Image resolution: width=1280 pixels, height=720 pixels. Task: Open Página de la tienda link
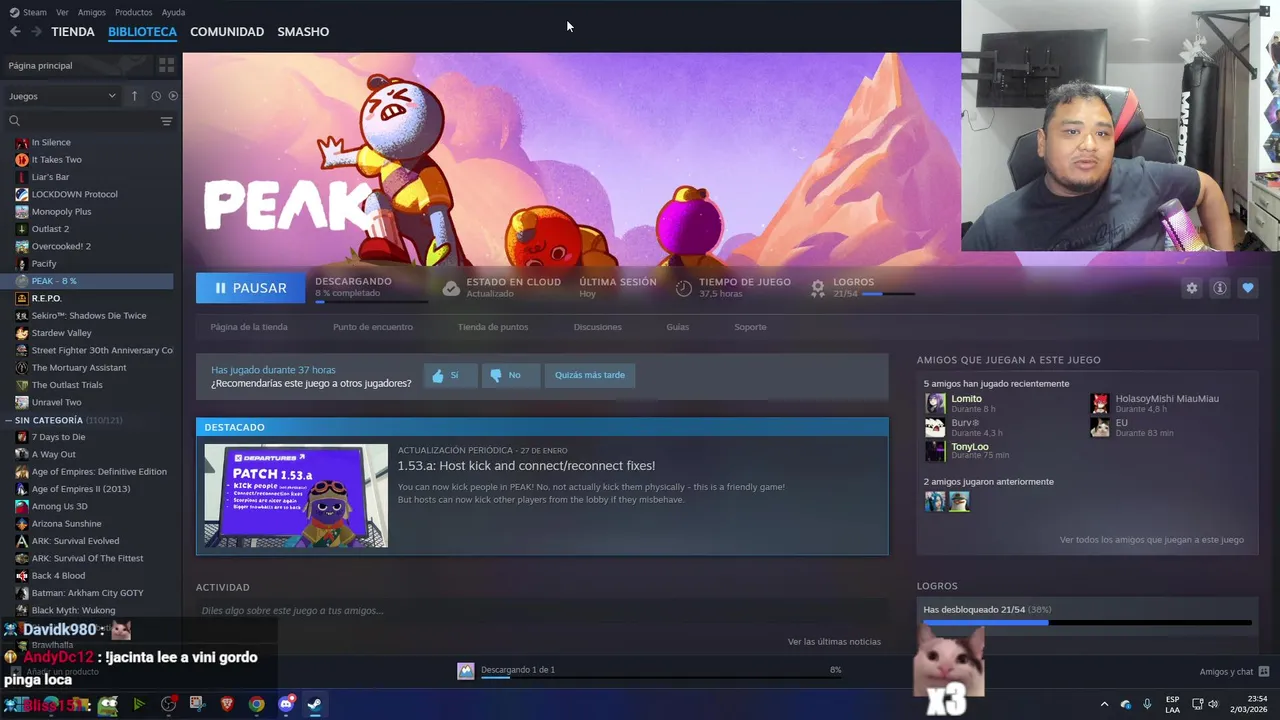click(249, 327)
